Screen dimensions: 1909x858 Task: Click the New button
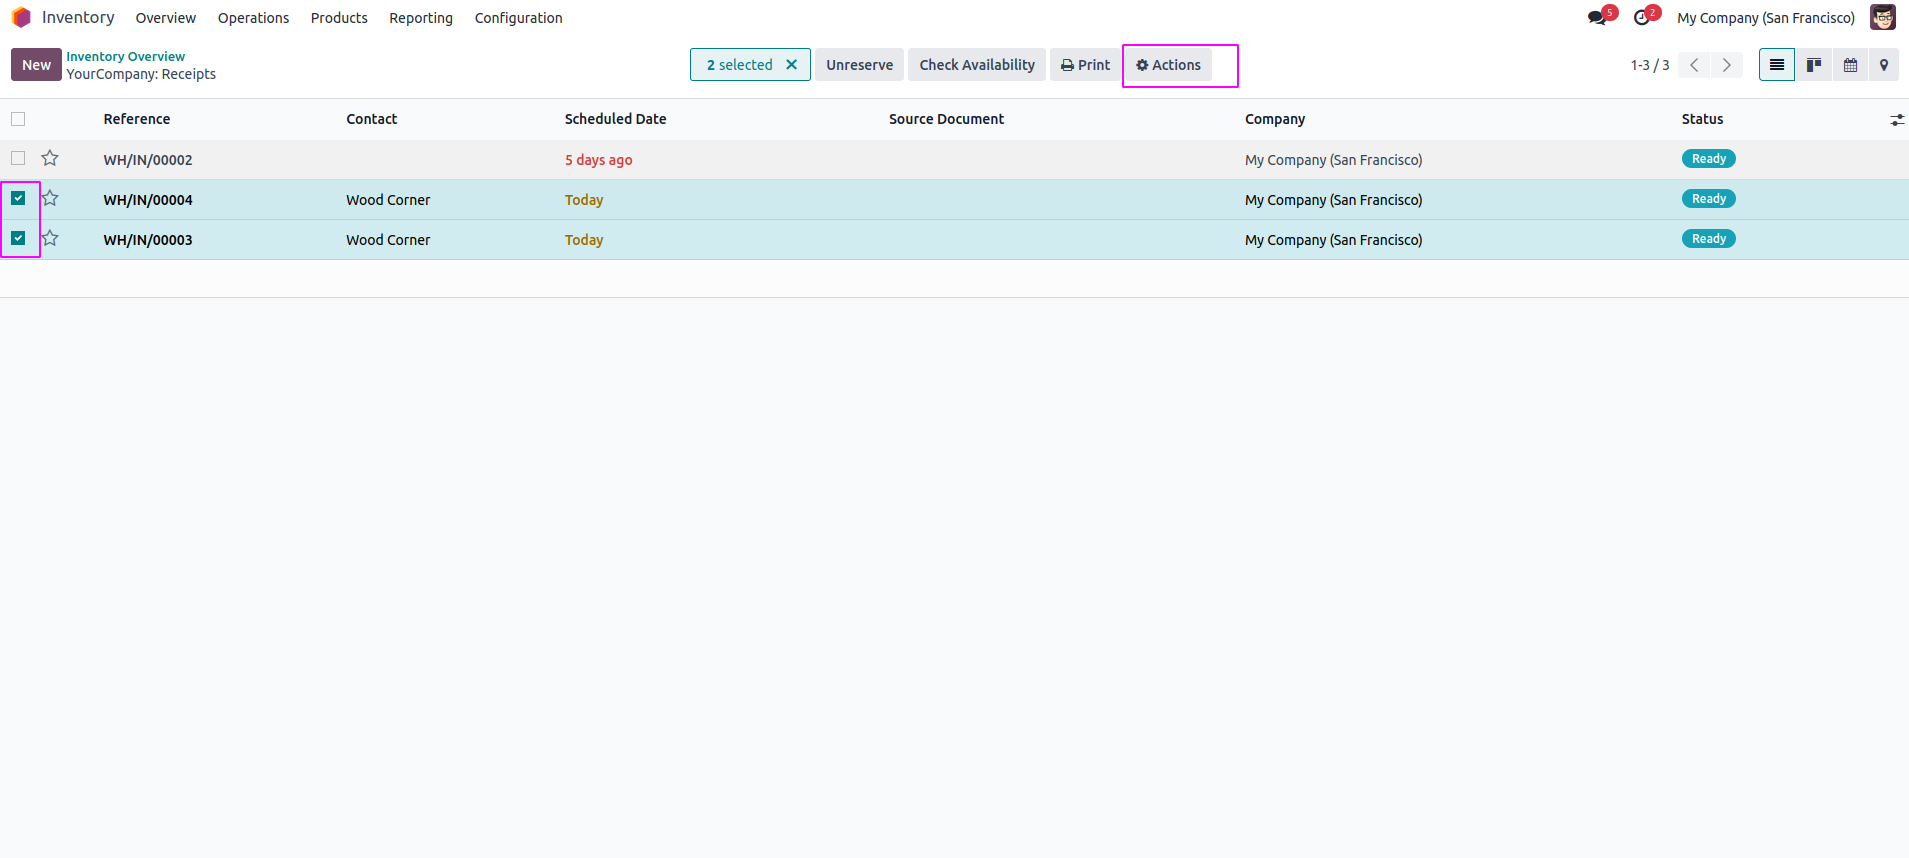tap(36, 65)
